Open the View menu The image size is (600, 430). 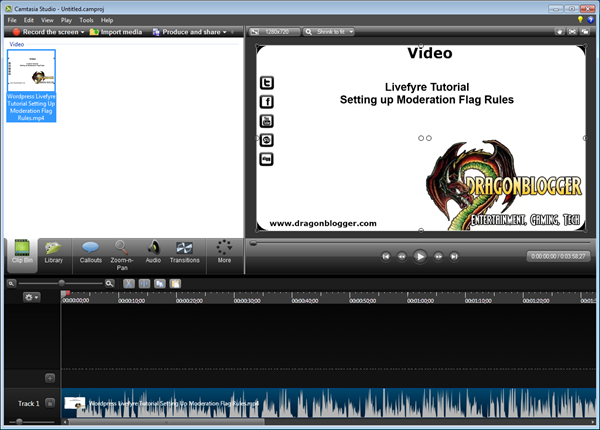[47, 20]
